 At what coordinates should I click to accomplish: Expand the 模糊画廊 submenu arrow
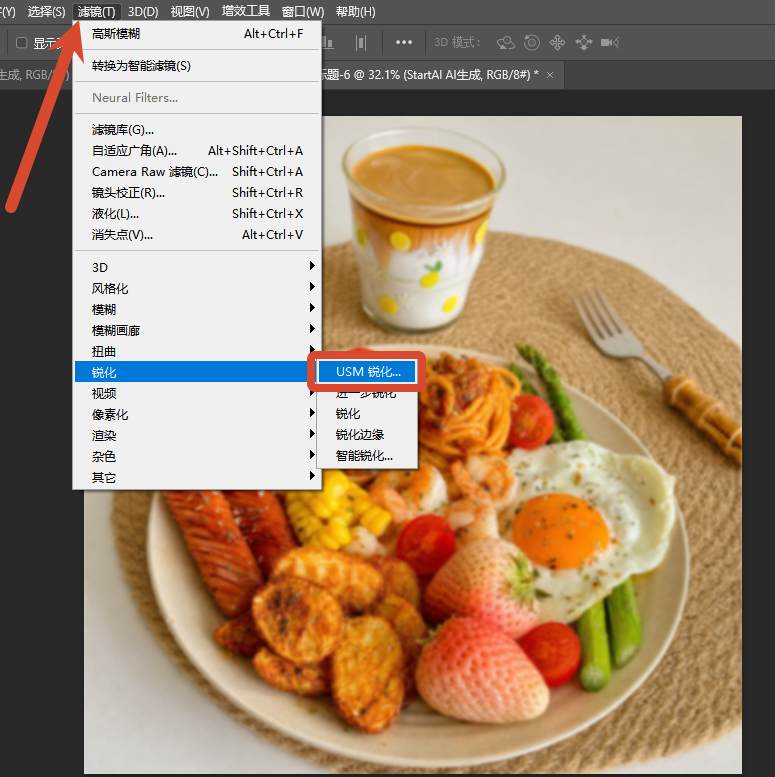click(x=312, y=329)
